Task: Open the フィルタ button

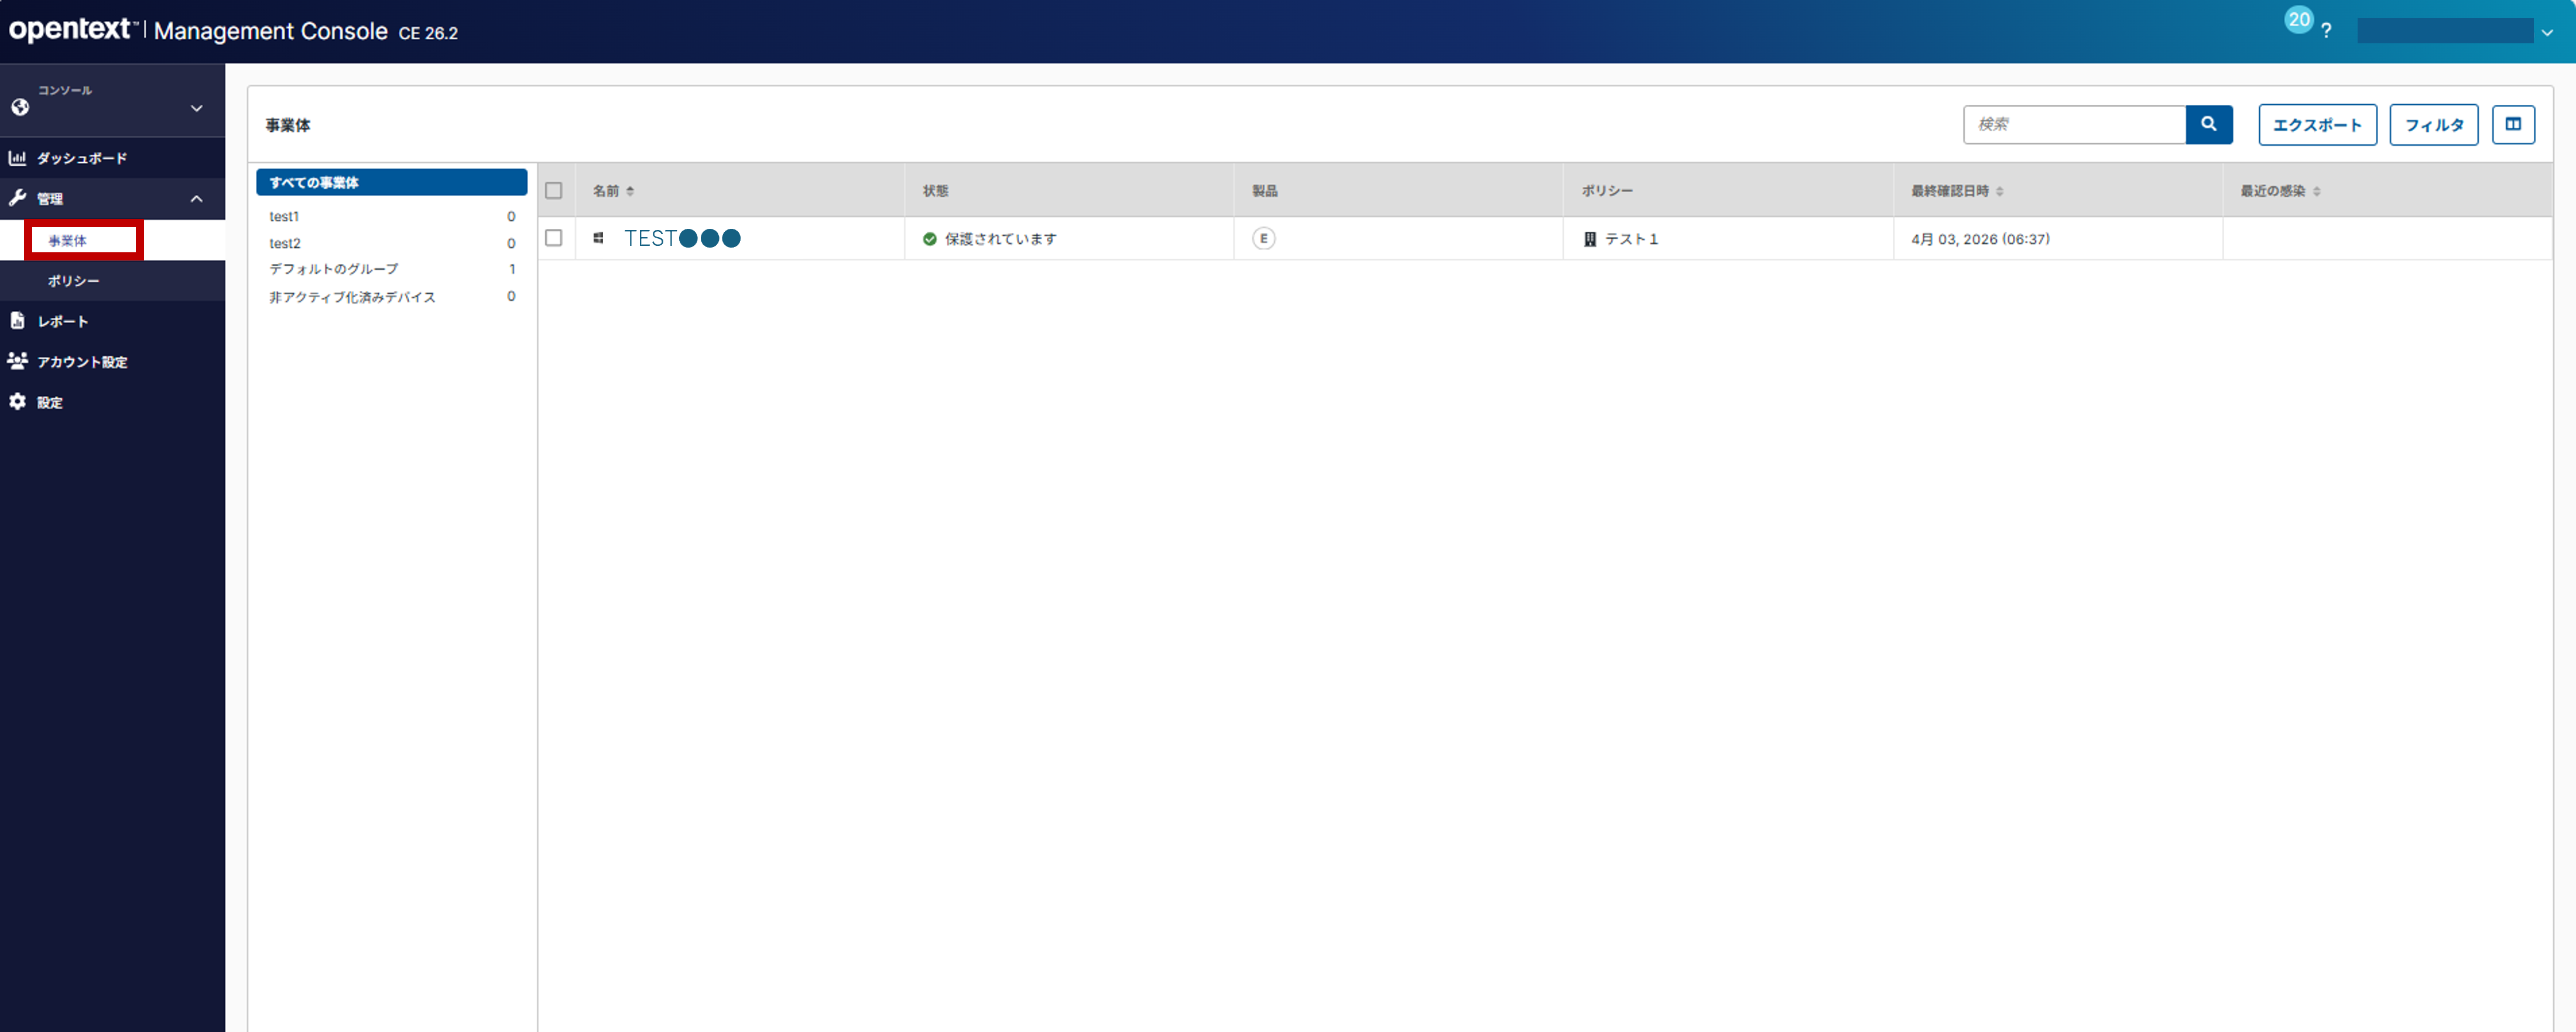Action: pos(2433,124)
